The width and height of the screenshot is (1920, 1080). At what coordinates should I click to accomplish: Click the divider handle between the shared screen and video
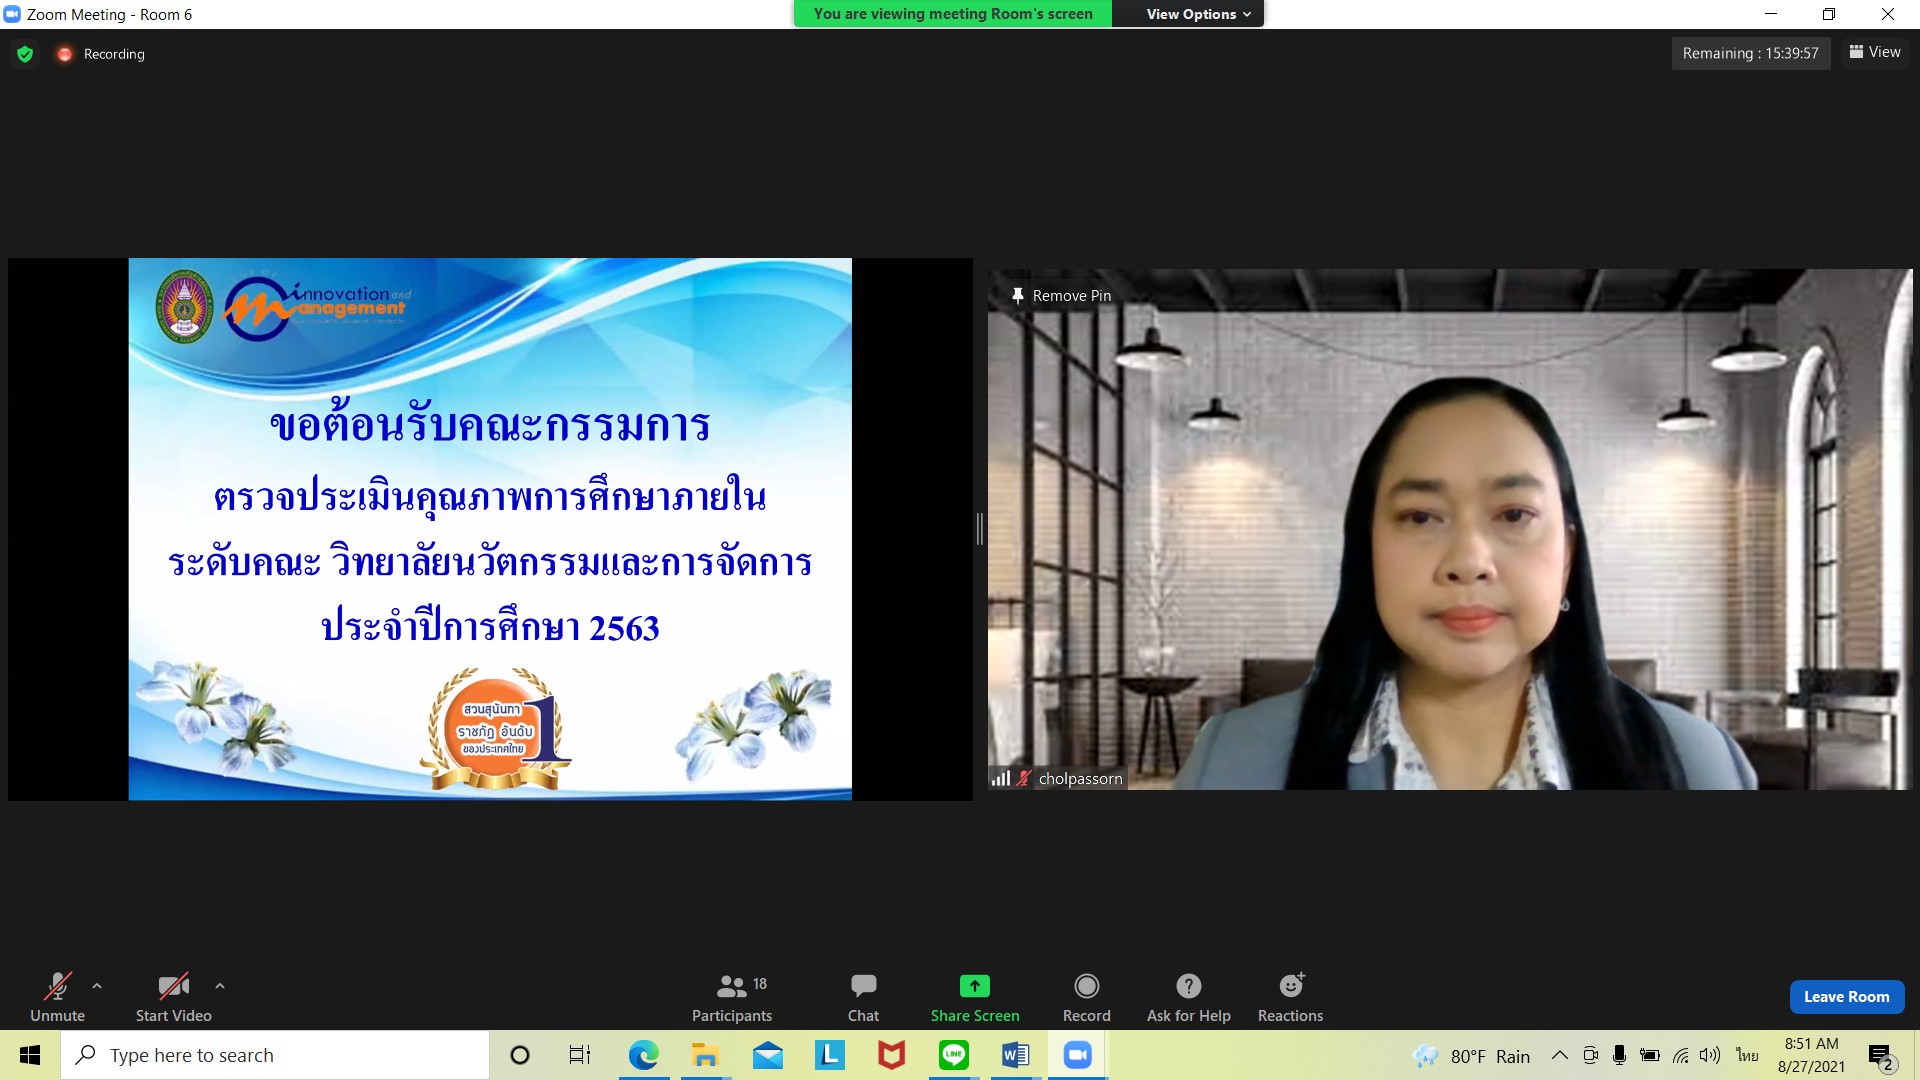pyautogui.click(x=980, y=529)
